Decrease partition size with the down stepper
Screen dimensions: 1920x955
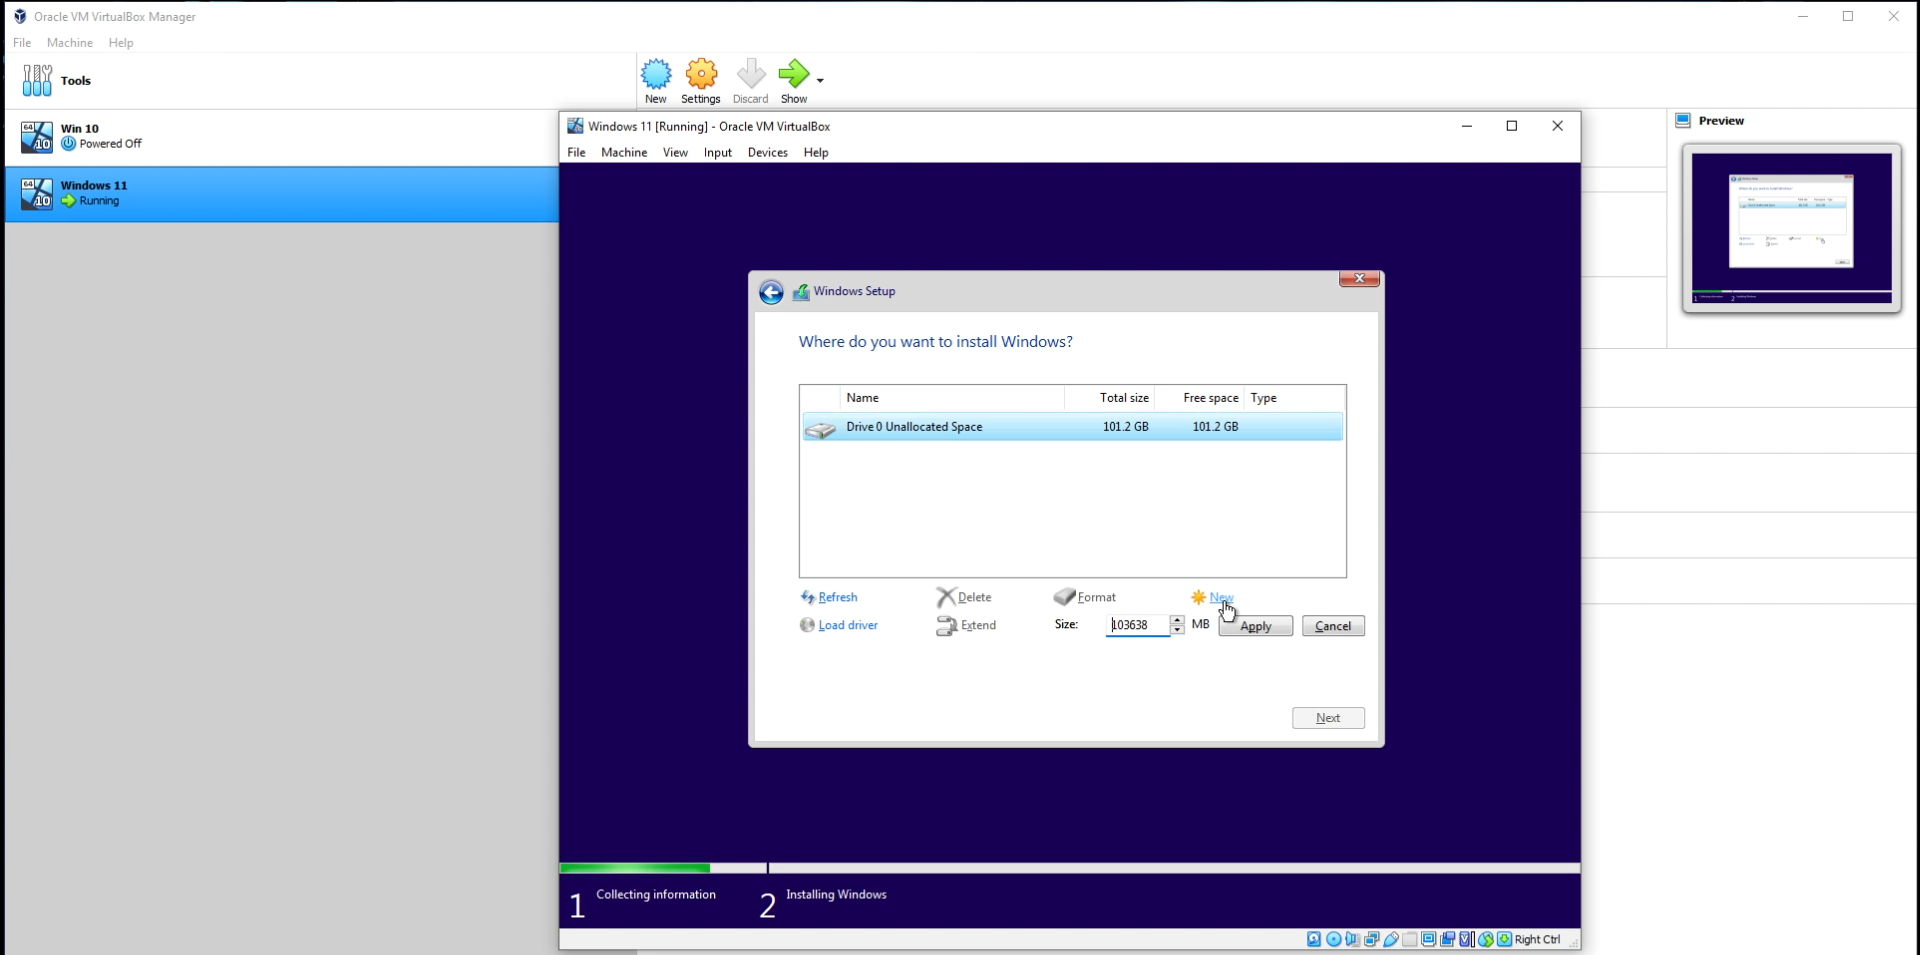tap(1177, 630)
